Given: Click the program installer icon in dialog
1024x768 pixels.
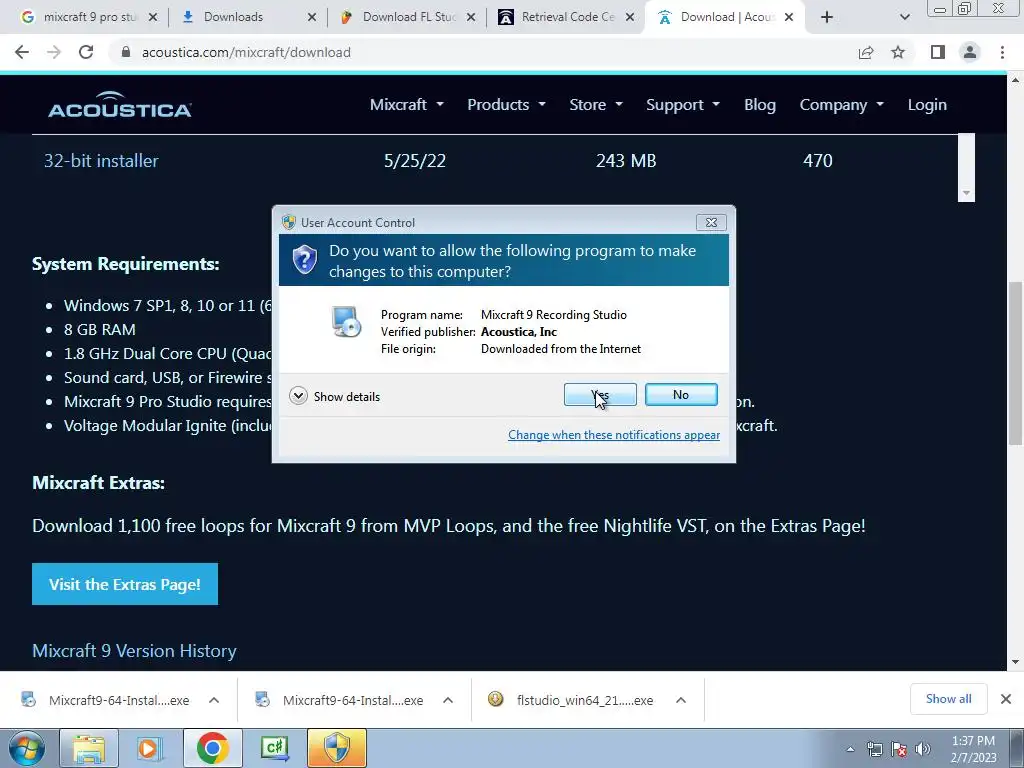Looking at the screenshot, I should (x=345, y=321).
